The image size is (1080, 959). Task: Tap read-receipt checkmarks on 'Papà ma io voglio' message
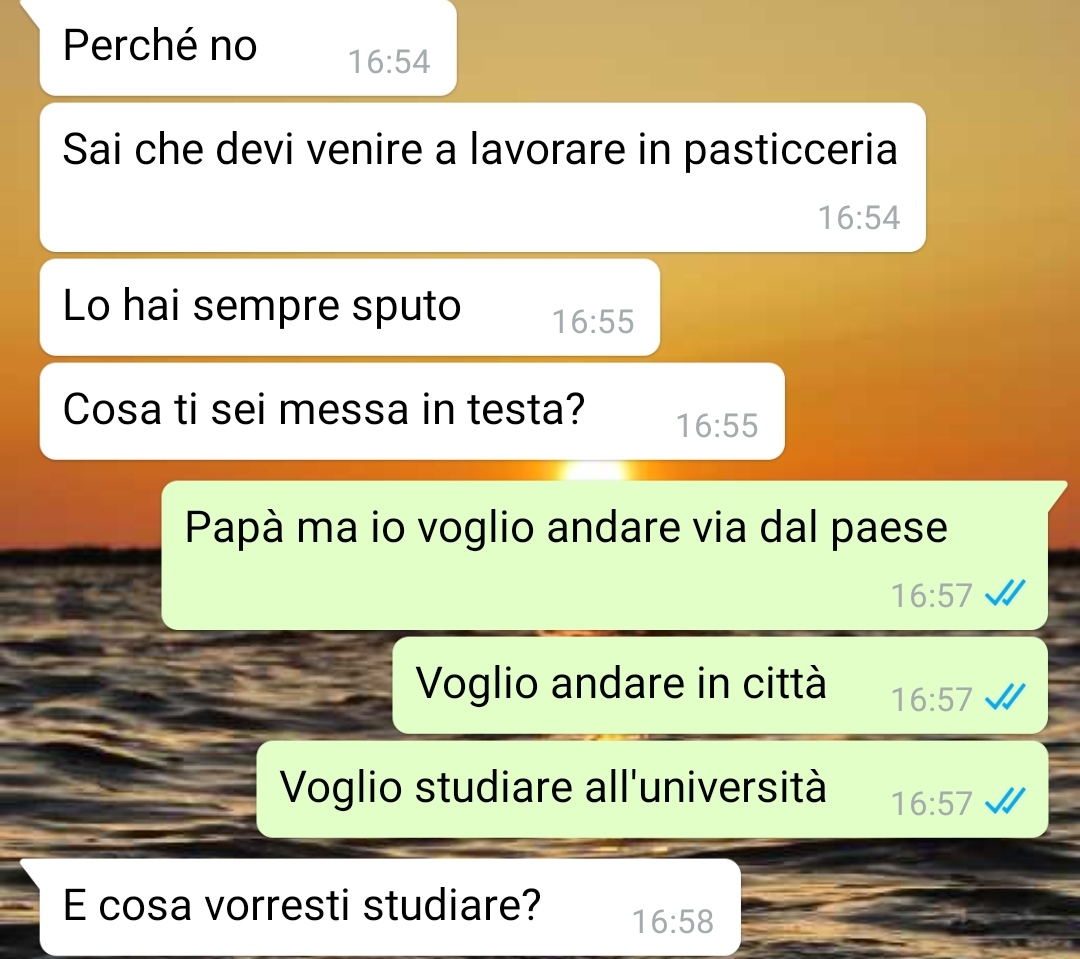pyautogui.click(x=1005, y=593)
